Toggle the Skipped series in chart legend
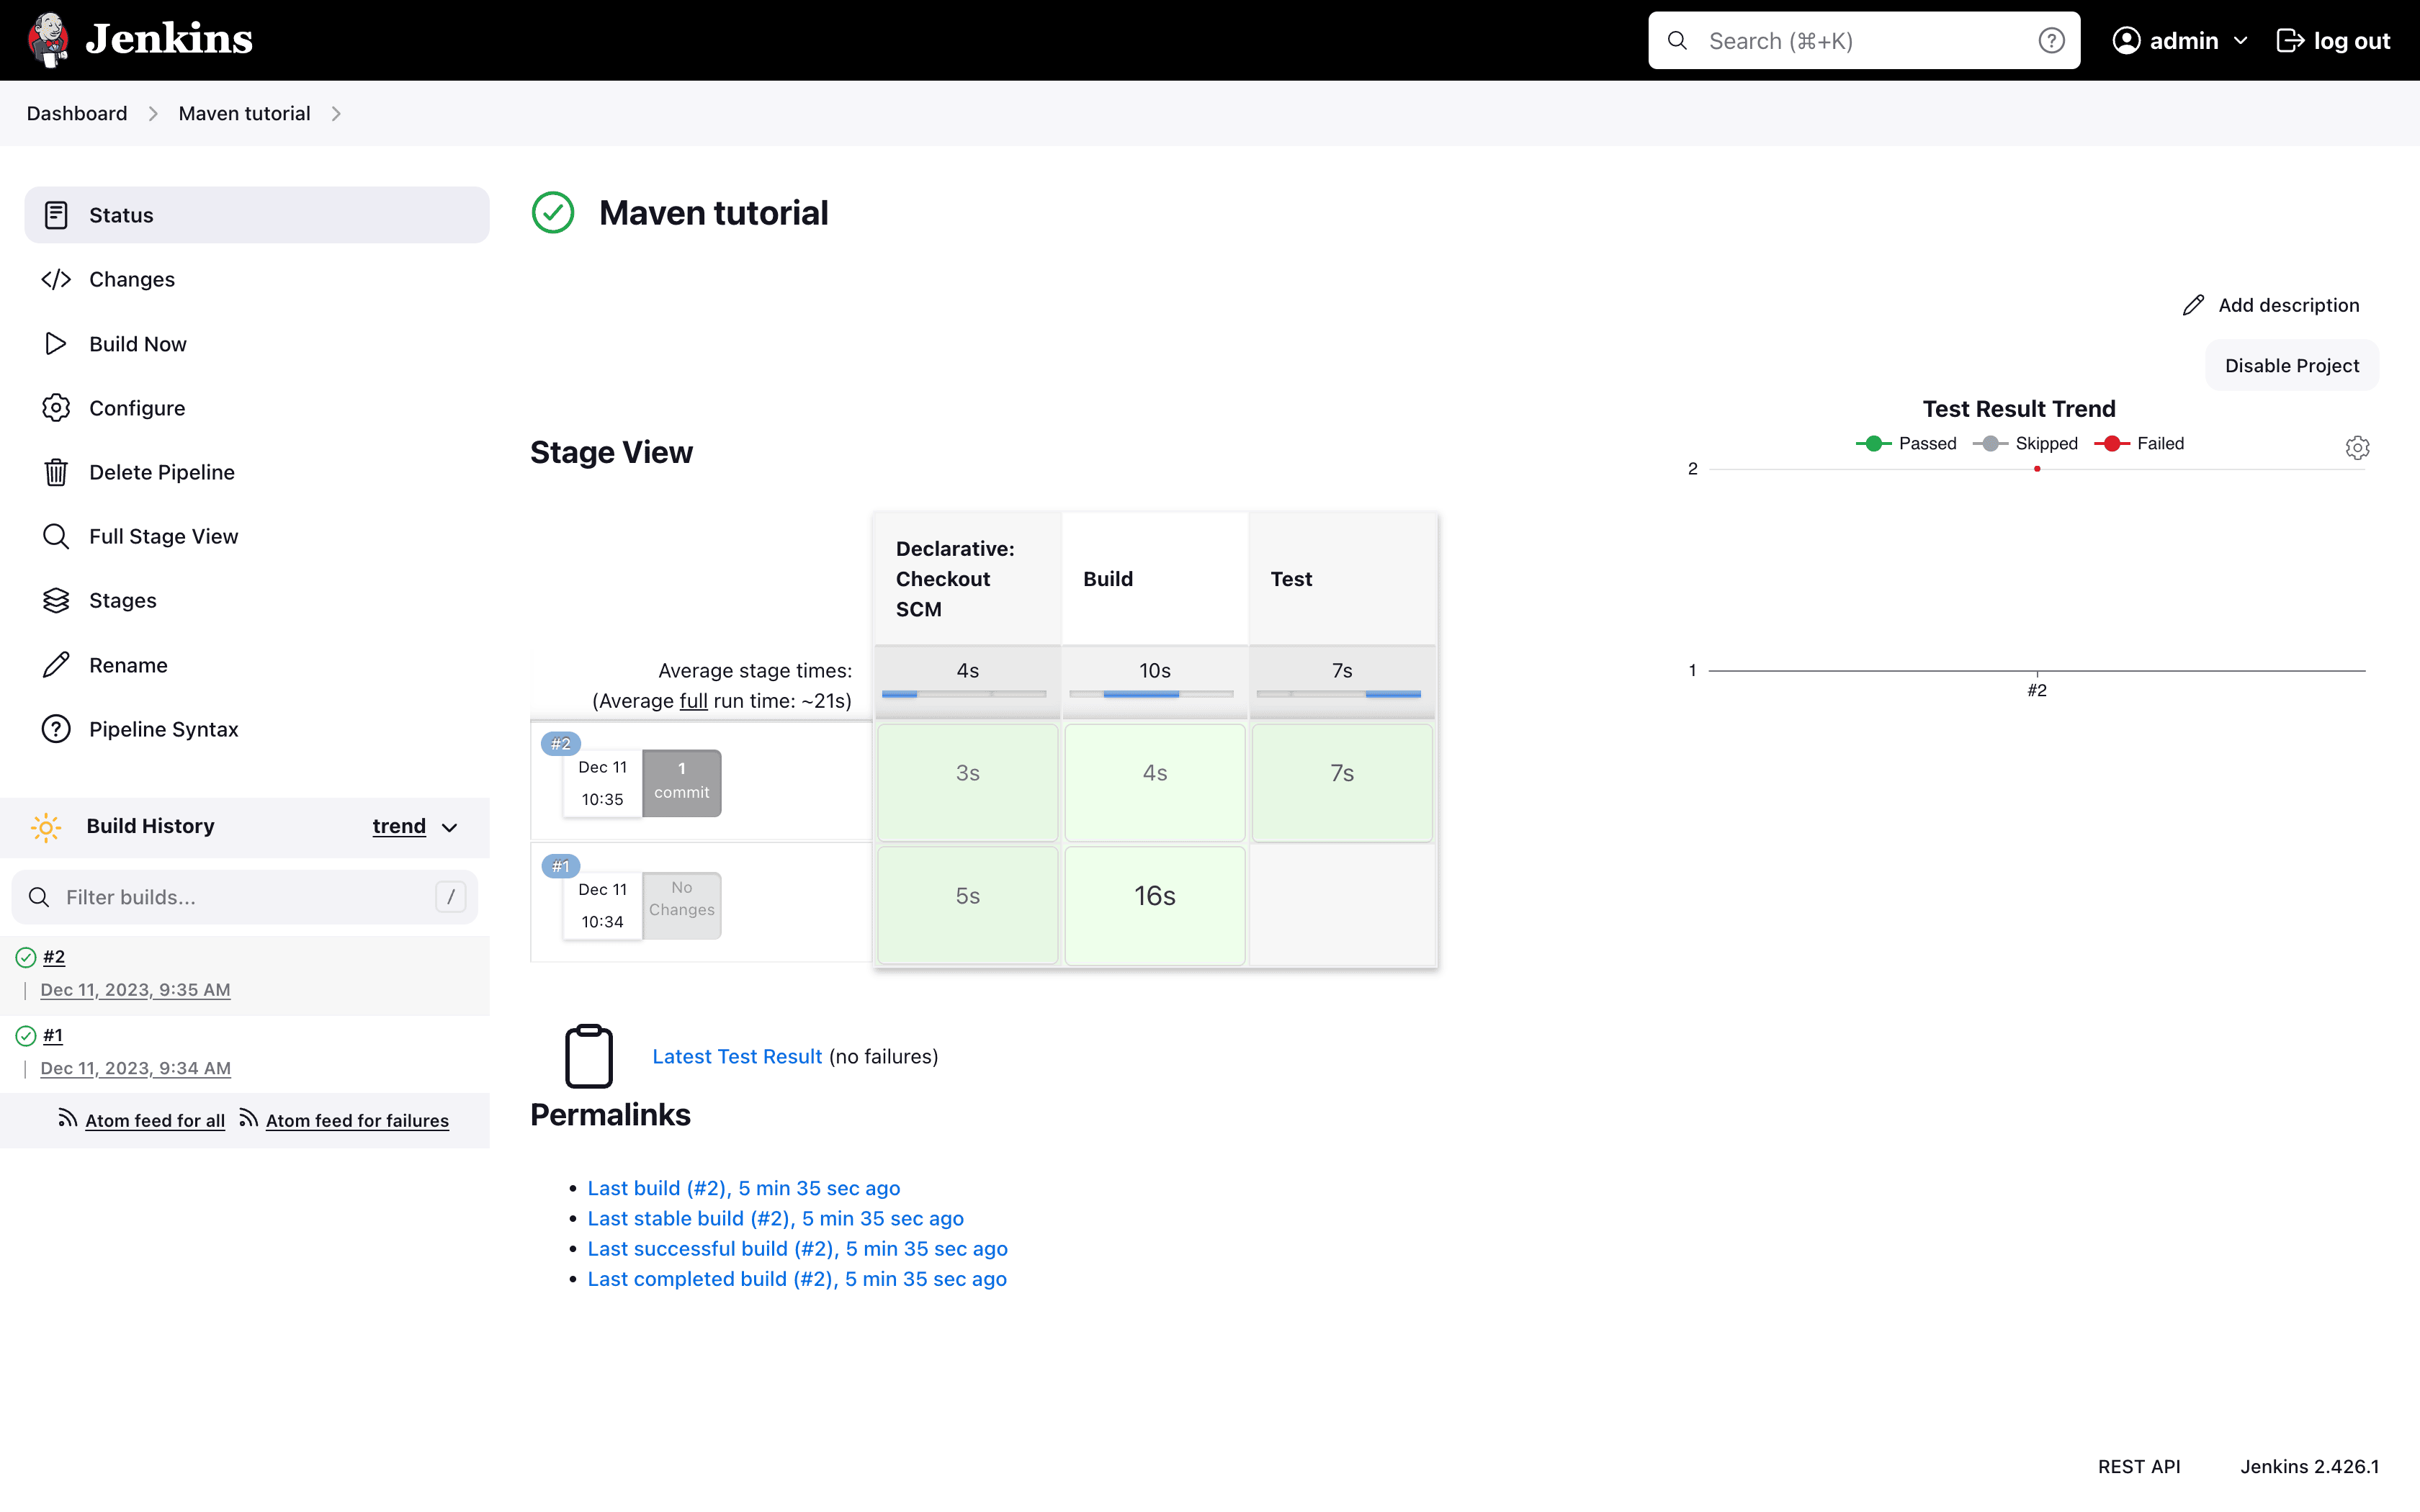 click(2026, 443)
